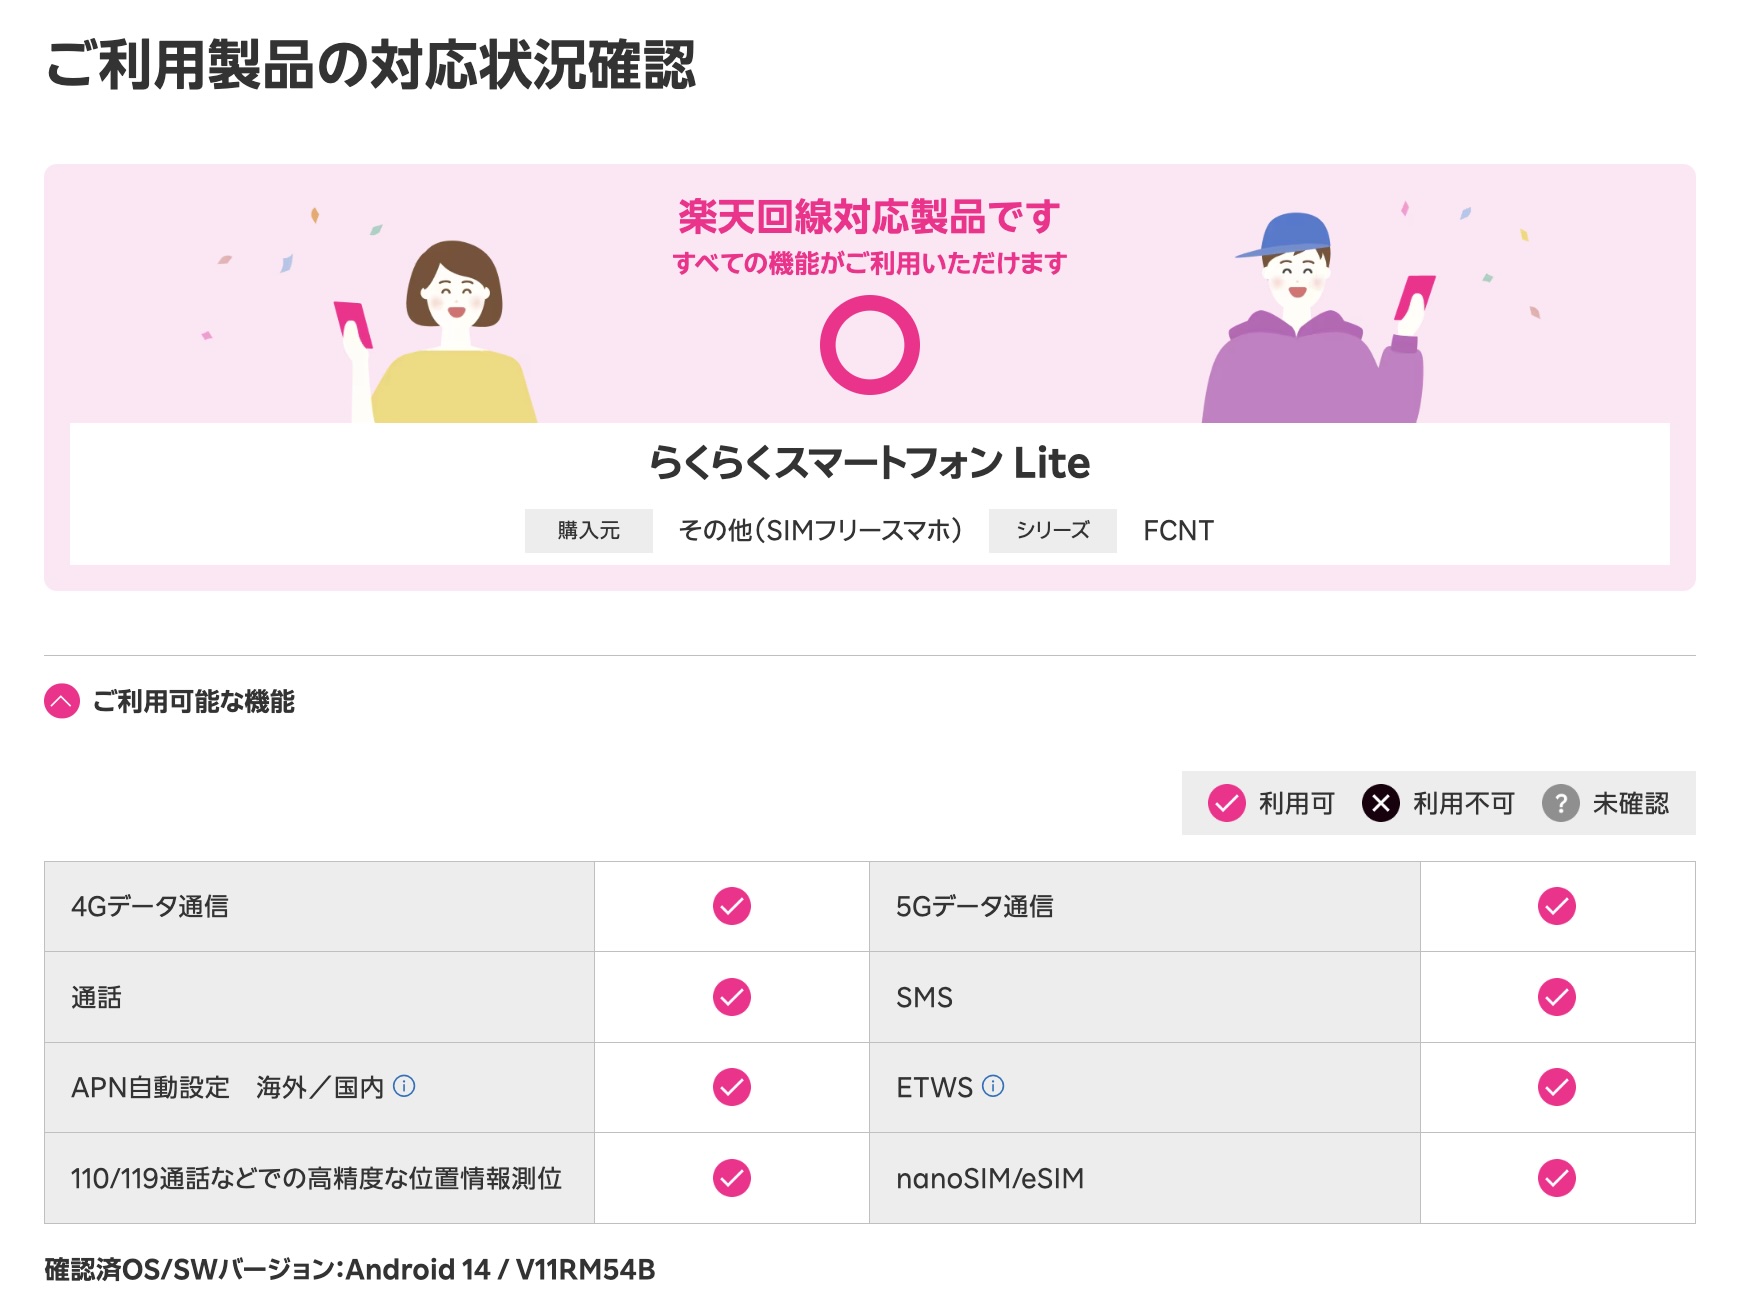The width and height of the screenshot is (1740, 1312).
Task: Open info icon next to APN自動設定
Action: pos(404,1086)
